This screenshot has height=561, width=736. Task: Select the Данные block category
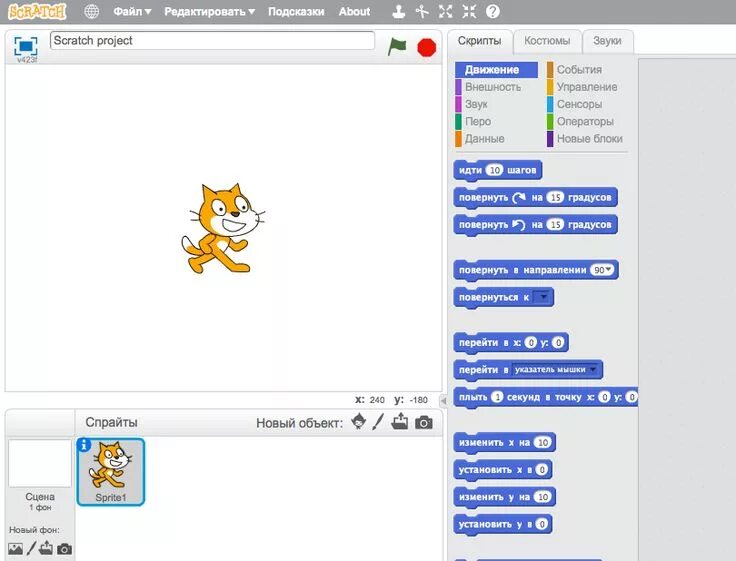(x=484, y=138)
